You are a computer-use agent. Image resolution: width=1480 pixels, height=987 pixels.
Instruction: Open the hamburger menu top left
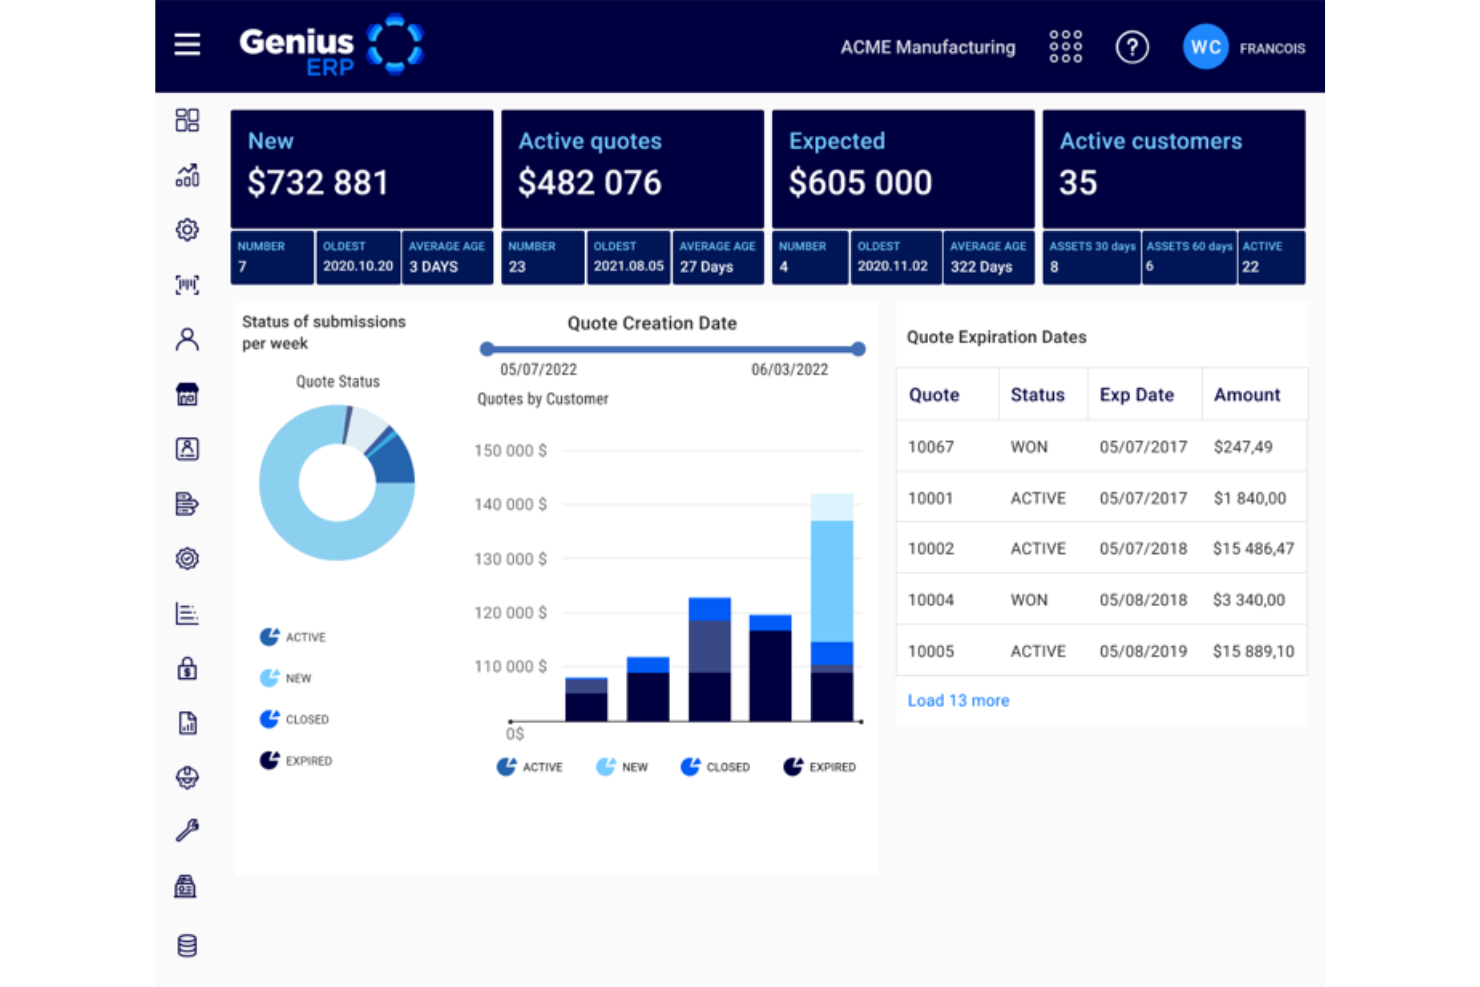[187, 44]
